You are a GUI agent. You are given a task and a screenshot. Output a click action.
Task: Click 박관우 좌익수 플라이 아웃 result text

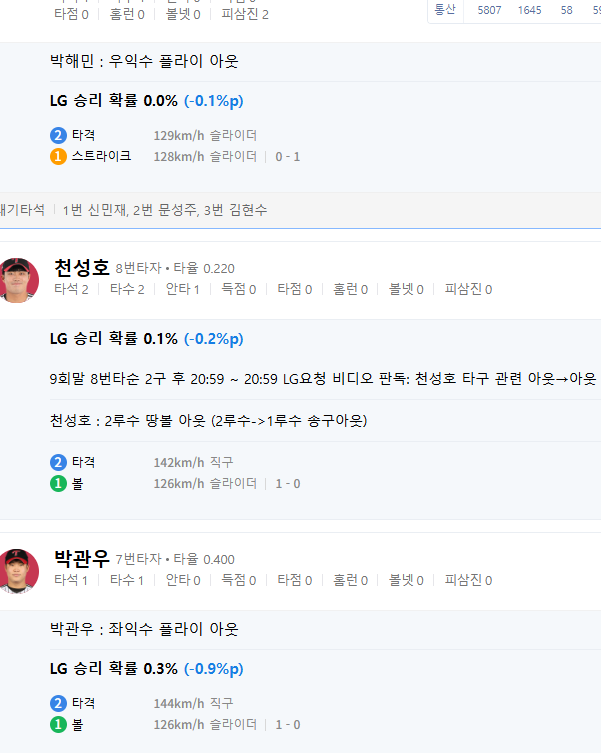(144, 629)
